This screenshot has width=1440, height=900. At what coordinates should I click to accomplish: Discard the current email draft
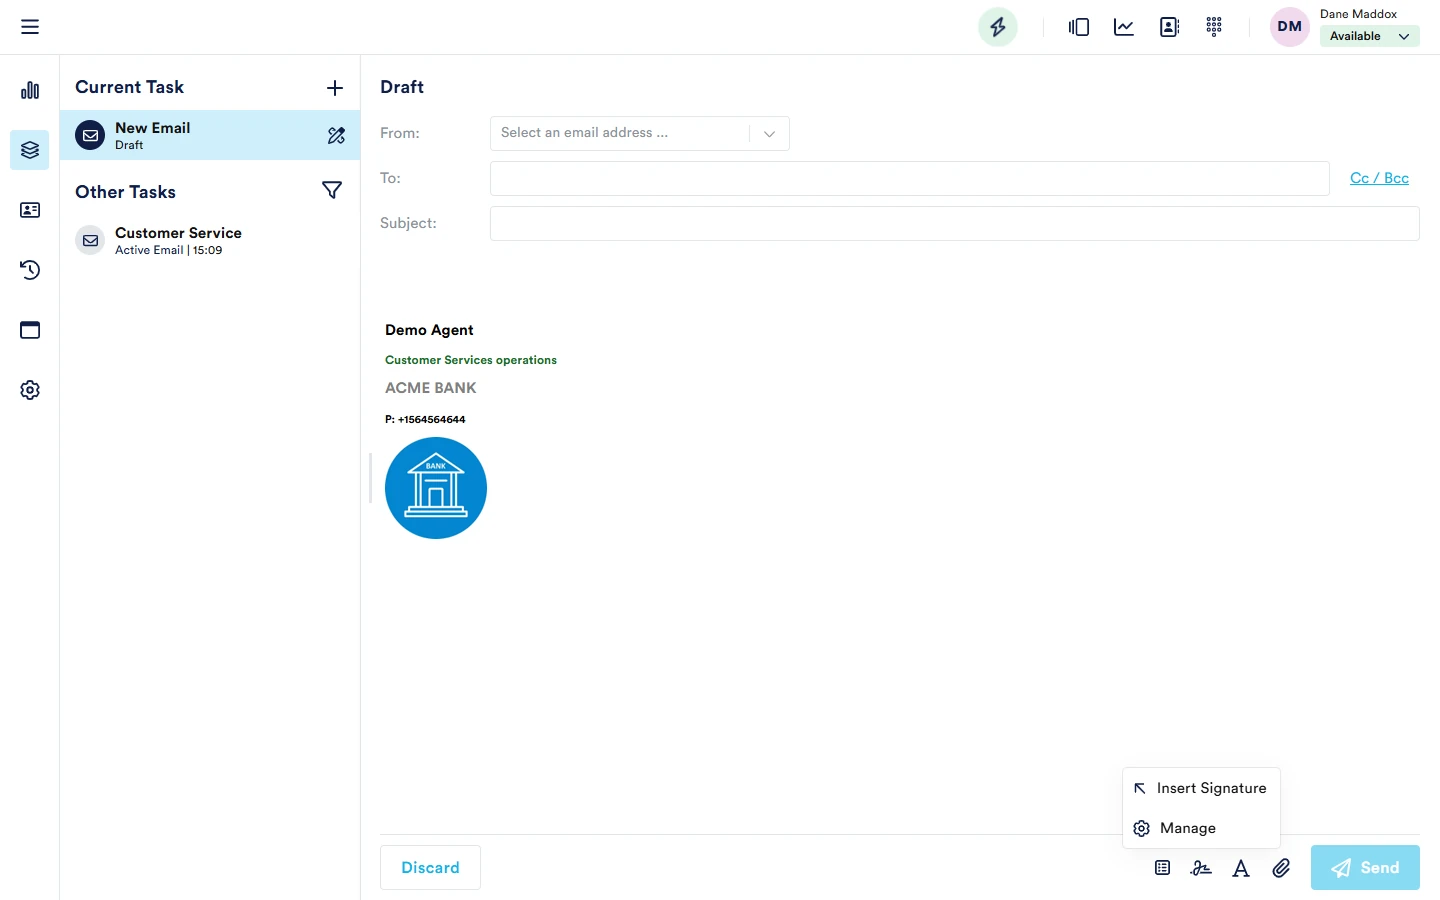click(x=430, y=868)
